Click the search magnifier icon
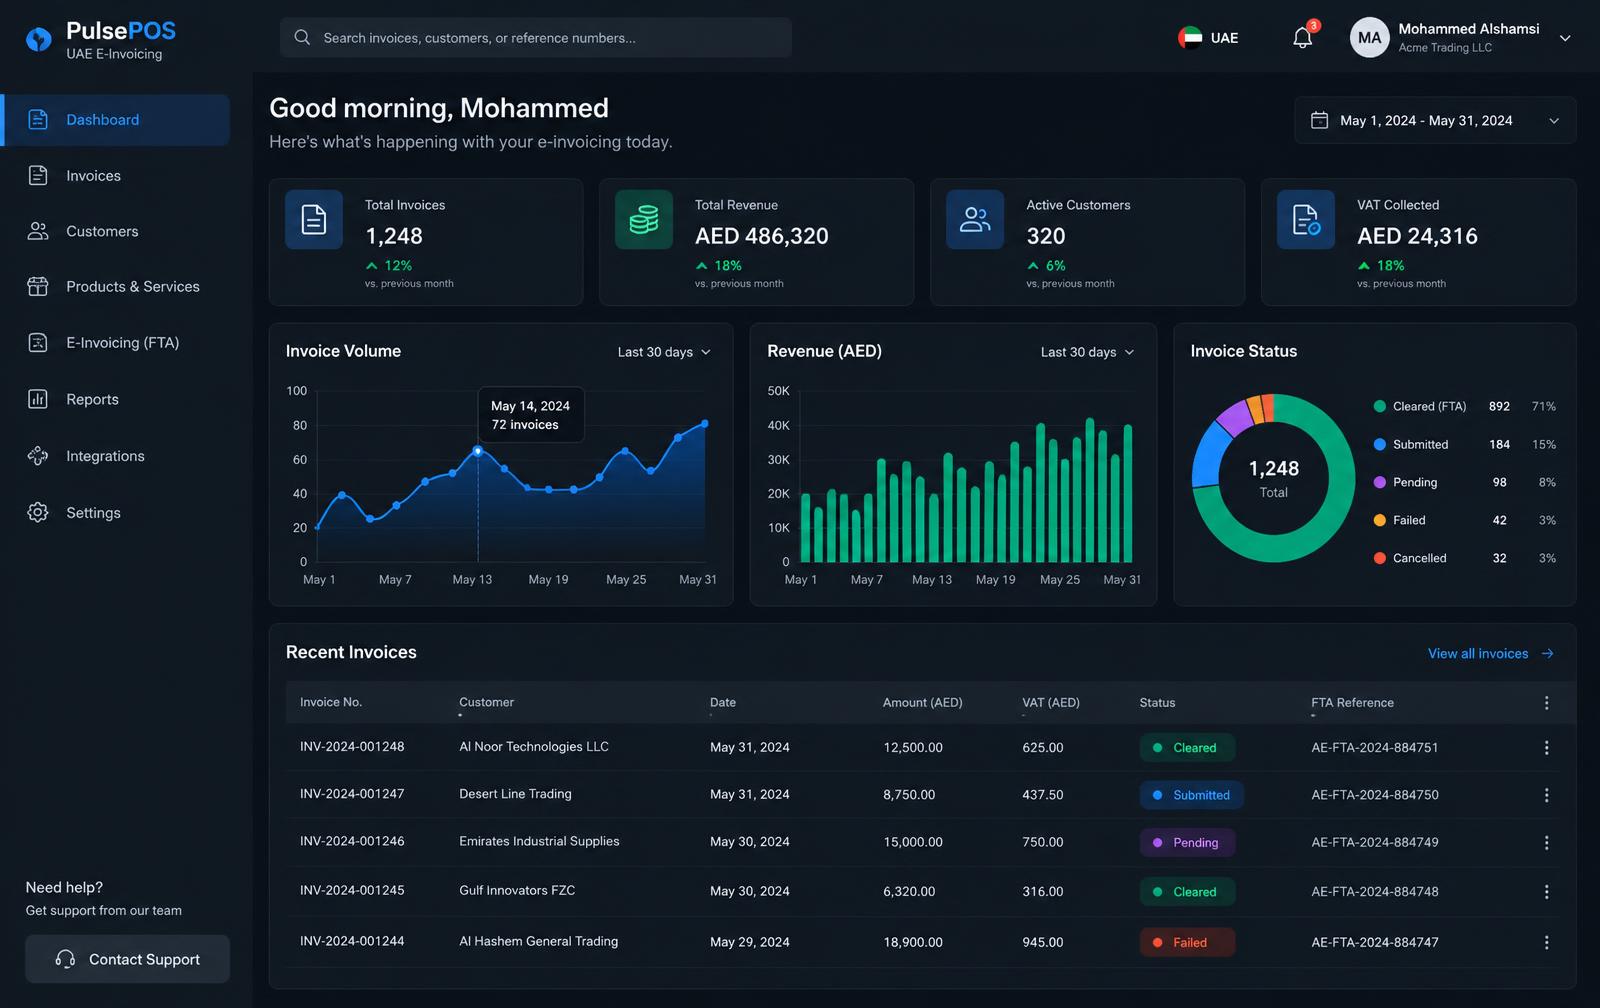The width and height of the screenshot is (1600, 1008). click(x=302, y=38)
